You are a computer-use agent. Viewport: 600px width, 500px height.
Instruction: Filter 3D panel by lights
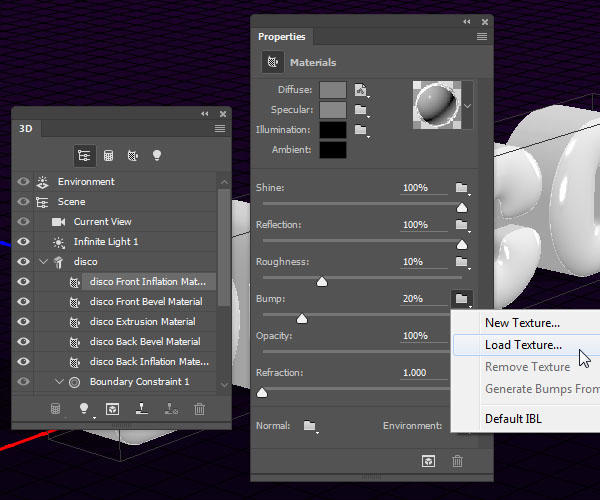click(x=156, y=156)
